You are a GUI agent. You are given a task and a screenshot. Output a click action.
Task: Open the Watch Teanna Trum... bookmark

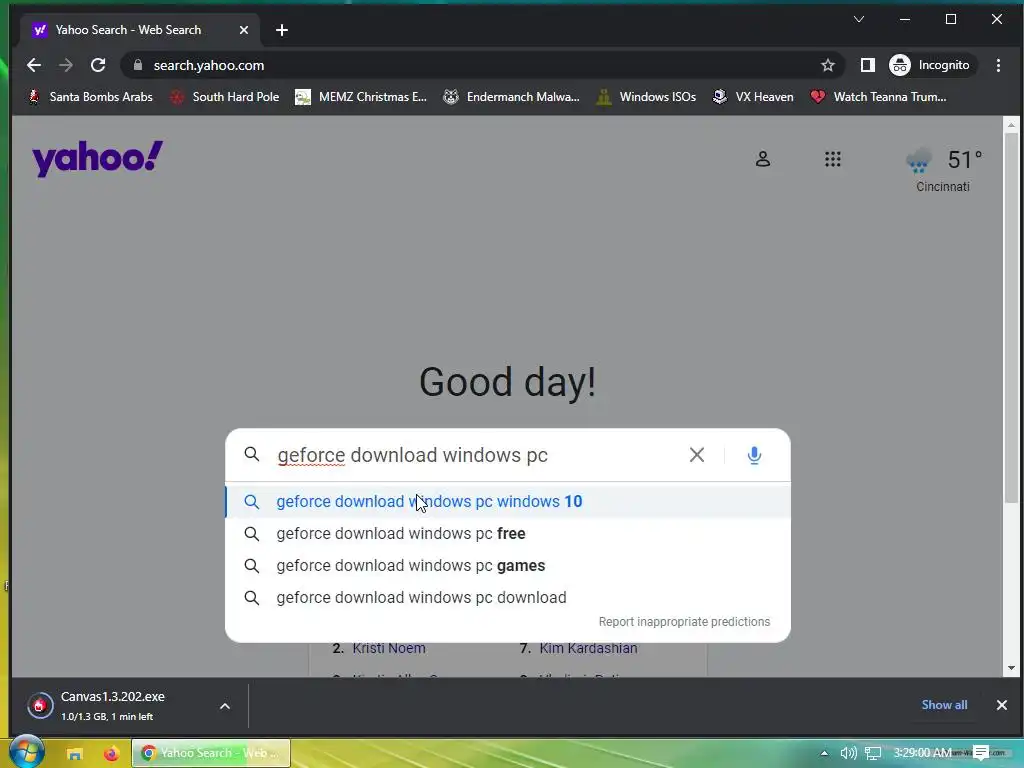pos(878,97)
